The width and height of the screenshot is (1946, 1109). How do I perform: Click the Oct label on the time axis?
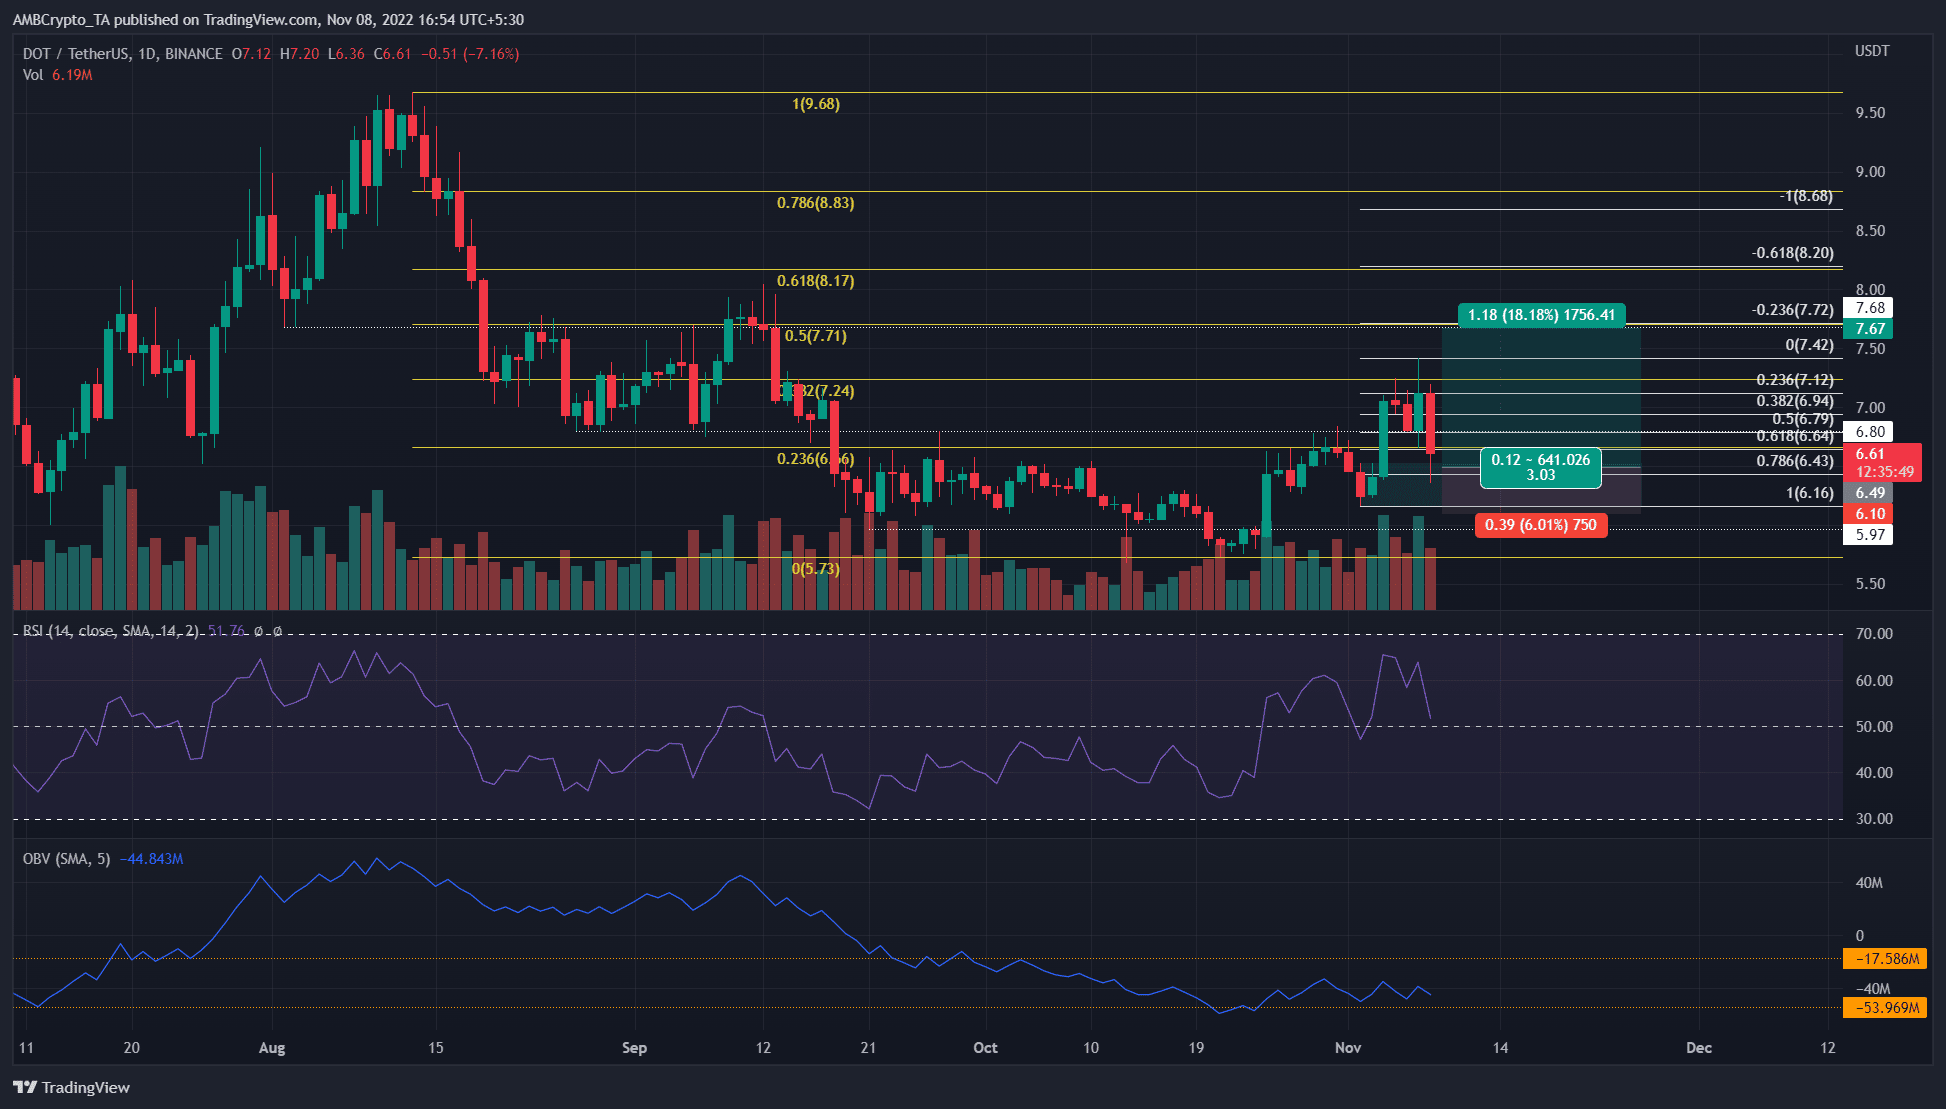(985, 1048)
